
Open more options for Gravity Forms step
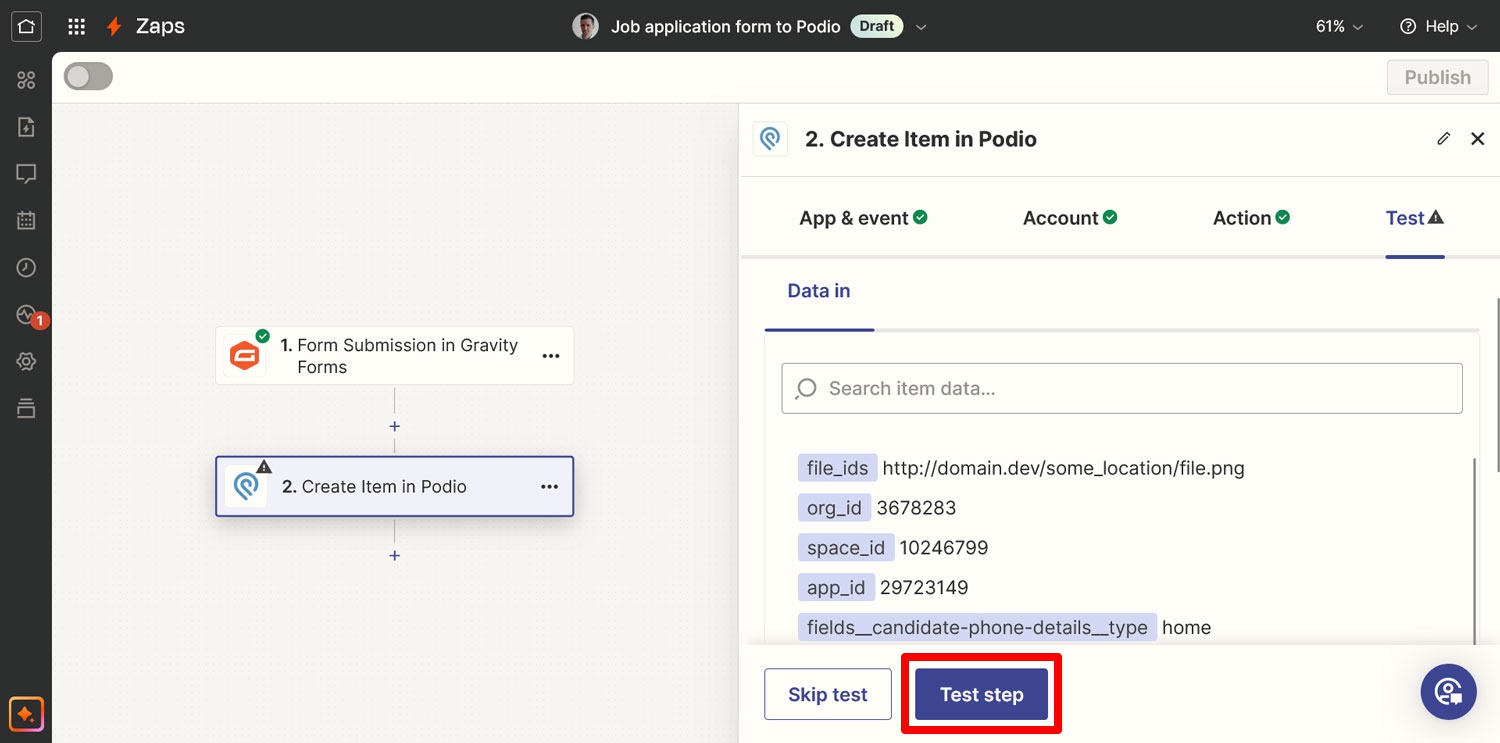pyautogui.click(x=550, y=356)
